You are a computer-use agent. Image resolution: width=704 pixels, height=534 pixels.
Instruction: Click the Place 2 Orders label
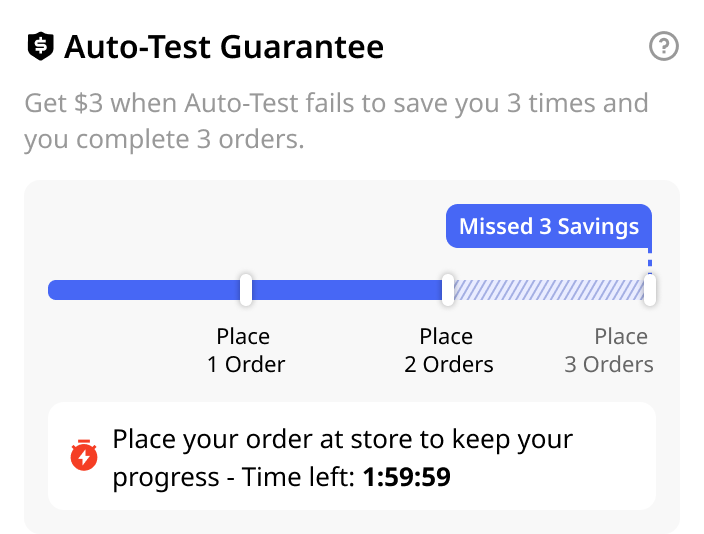coord(448,350)
